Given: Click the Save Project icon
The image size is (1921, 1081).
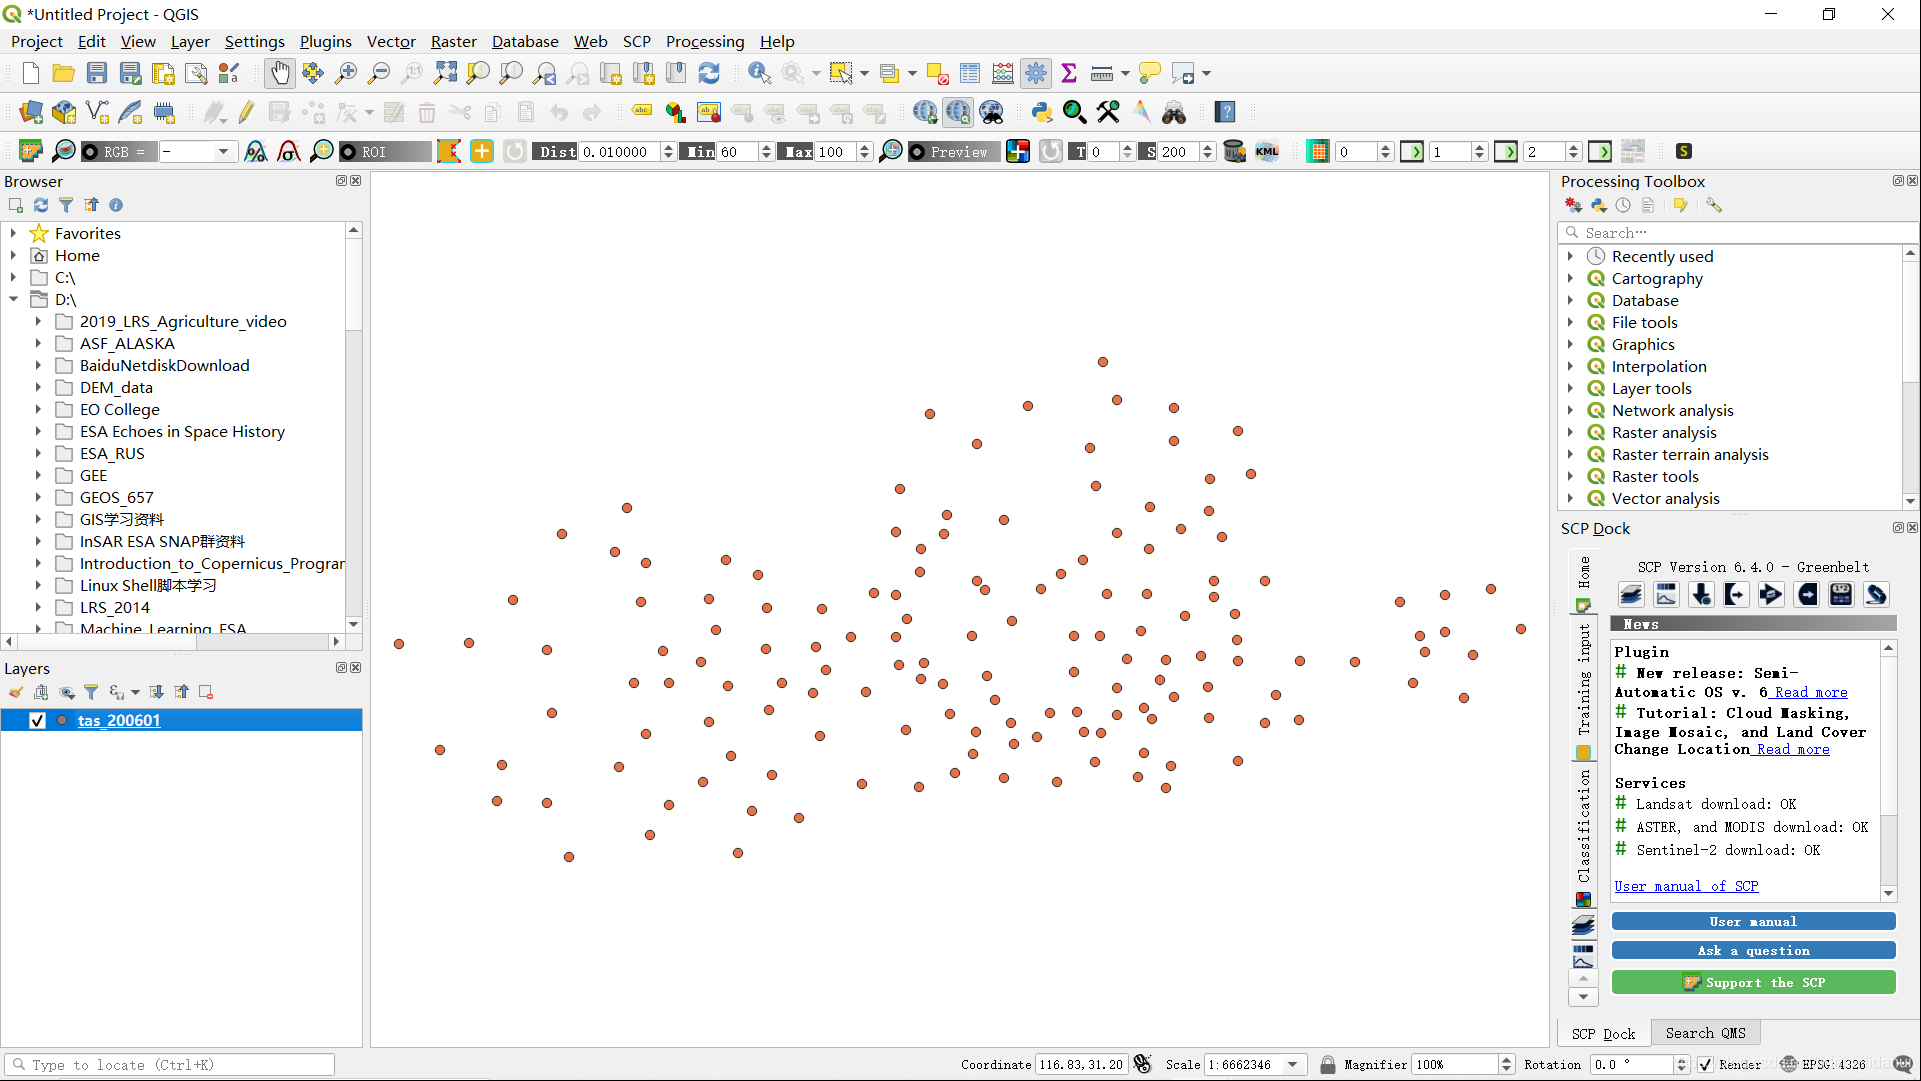Looking at the screenshot, I should [97, 73].
